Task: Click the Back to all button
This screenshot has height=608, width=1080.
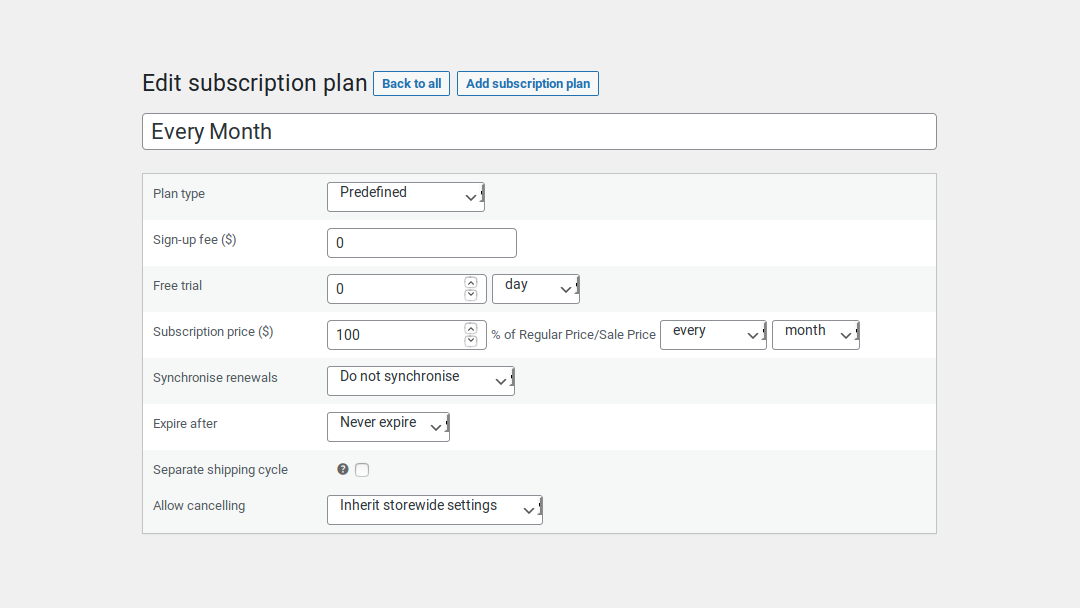Action: (411, 83)
